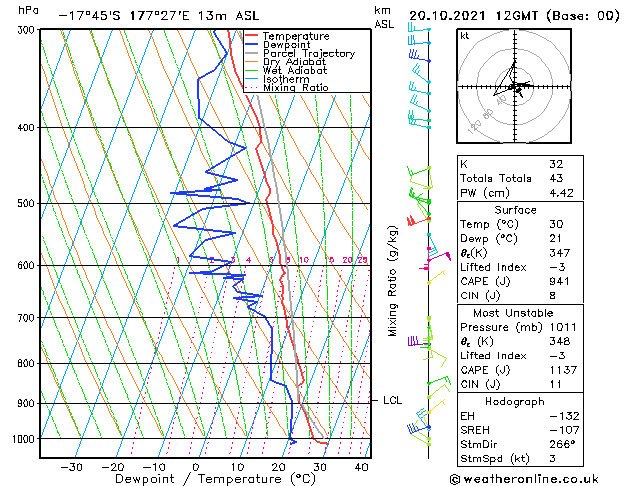Click the Pressure (mb) value 1011

[x=563, y=327]
